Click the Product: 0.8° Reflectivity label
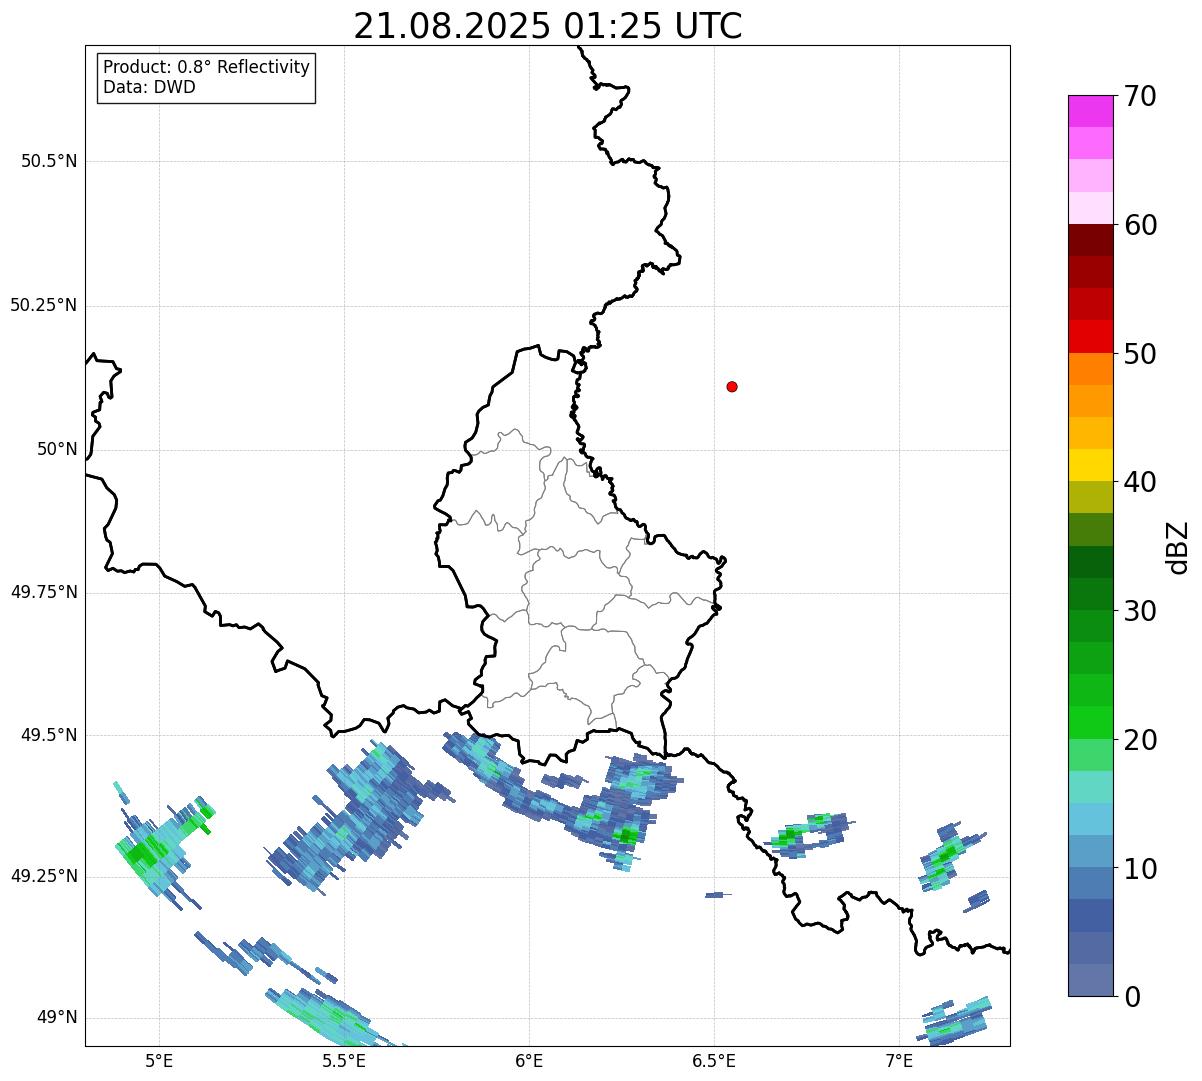Screen dimensions: 1202x1081 coord(207,67)
